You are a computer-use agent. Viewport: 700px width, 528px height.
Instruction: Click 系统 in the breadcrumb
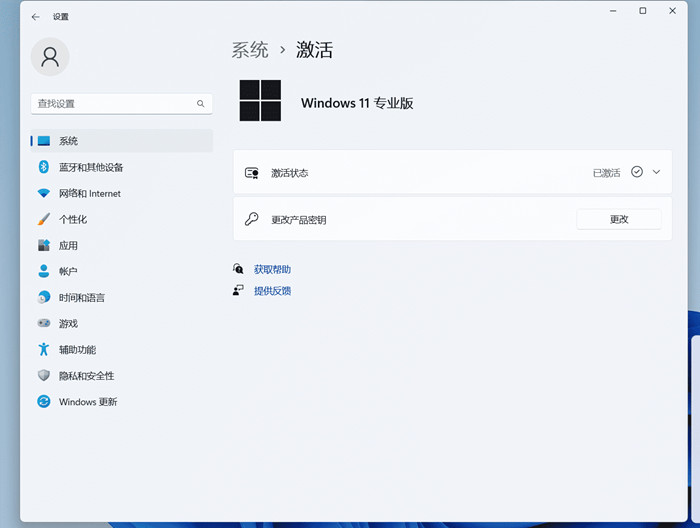(250, 50)
